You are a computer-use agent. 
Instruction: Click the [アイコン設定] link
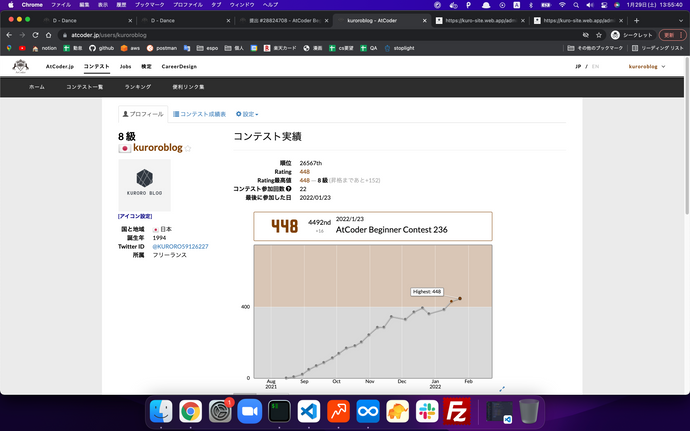coord(135,216)
